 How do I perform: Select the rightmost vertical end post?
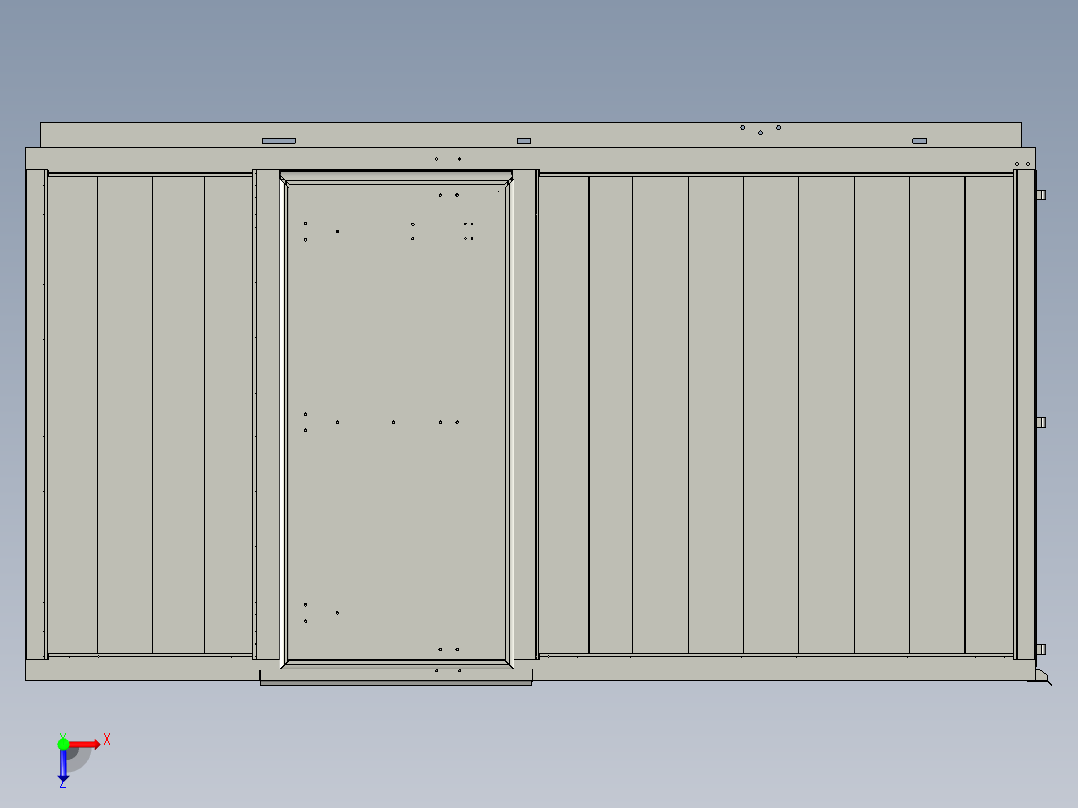coord(1025,415)
